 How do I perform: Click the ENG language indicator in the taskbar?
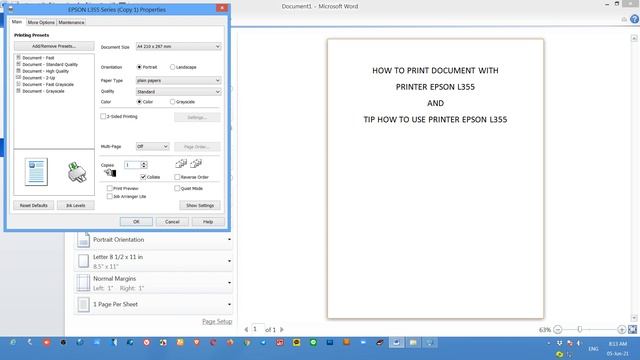[x=593, y=349]
